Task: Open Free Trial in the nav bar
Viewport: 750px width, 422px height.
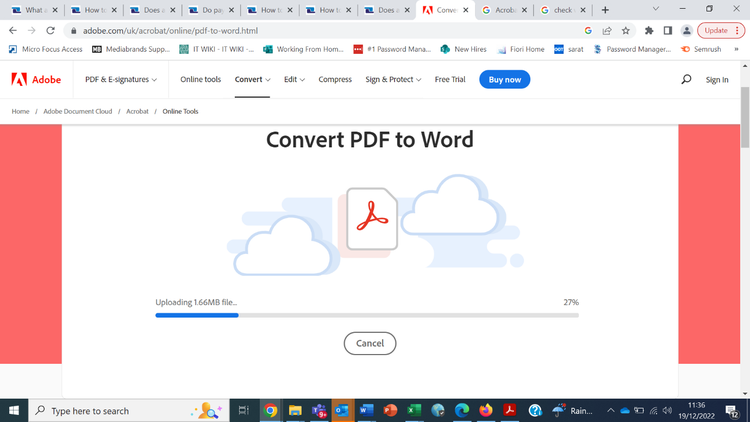Action: pyautogui.click(x=450, y=79)
